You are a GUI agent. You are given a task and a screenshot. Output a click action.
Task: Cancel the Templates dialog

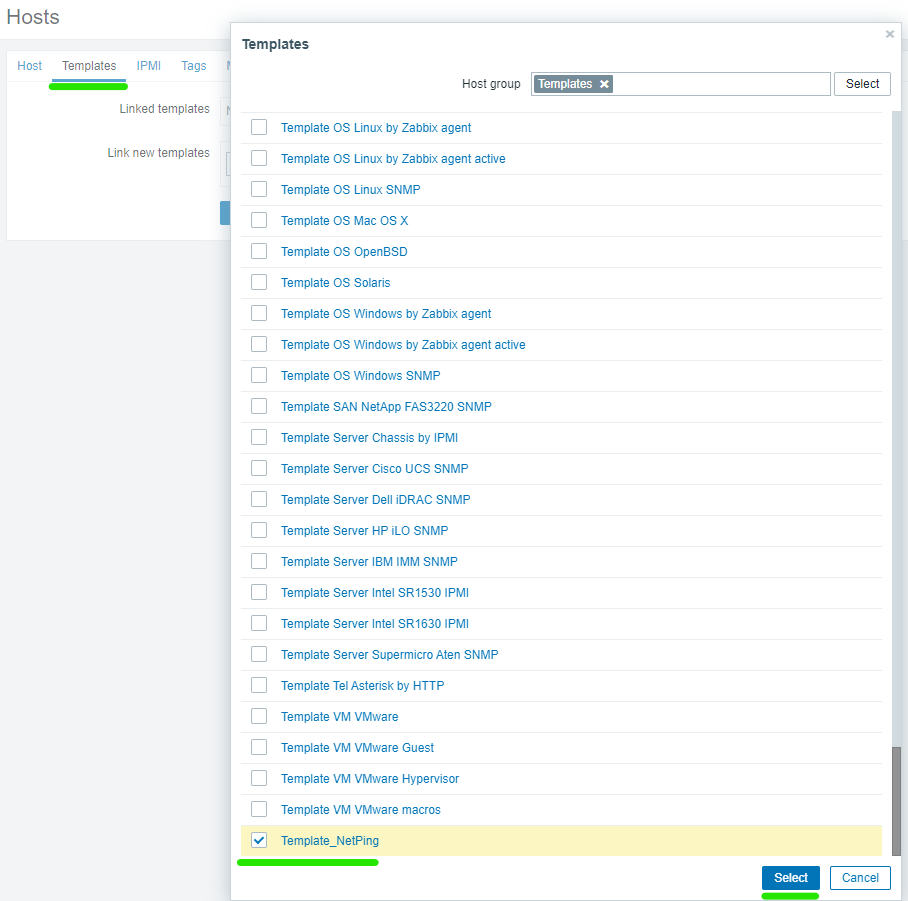pyautogui.click(x=860, y=878)
